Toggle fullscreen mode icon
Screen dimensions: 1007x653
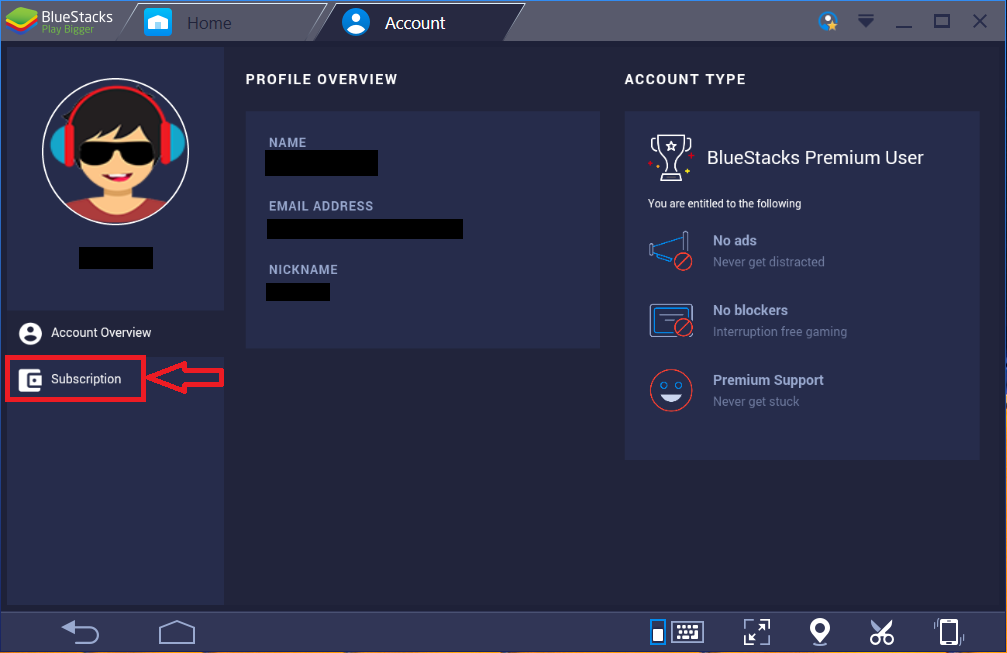pos(757,632)
